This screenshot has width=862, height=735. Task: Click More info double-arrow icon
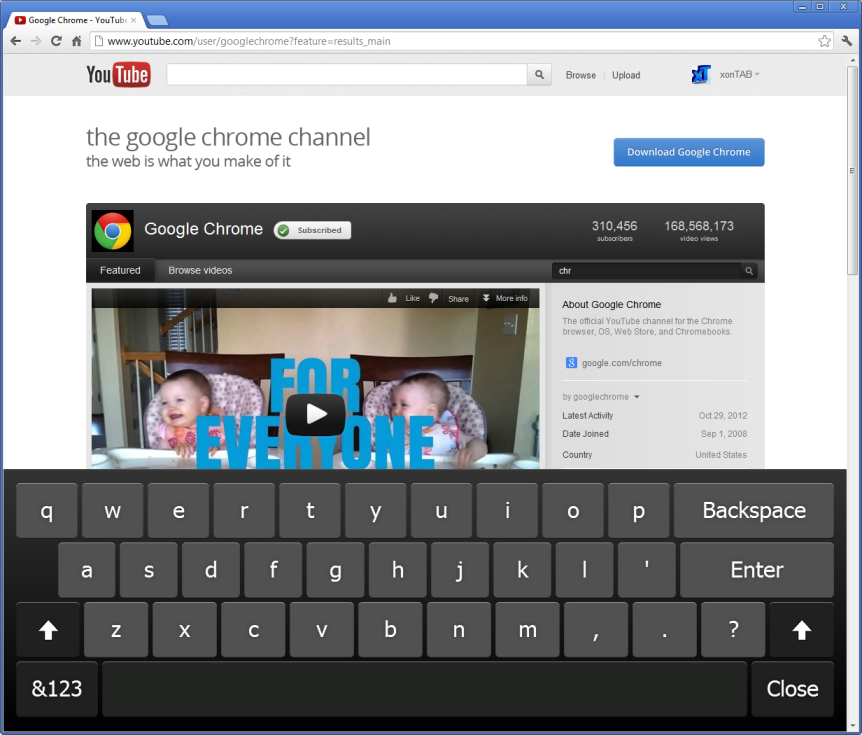(x=486, y=298)
